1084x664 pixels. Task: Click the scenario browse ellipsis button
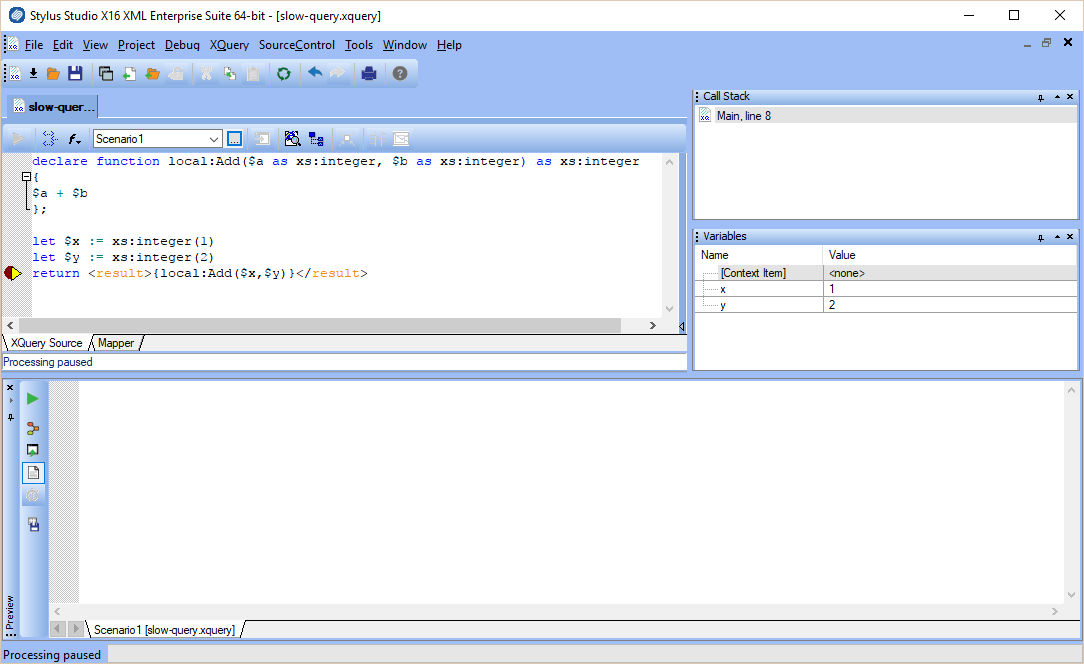click(235, 139)
